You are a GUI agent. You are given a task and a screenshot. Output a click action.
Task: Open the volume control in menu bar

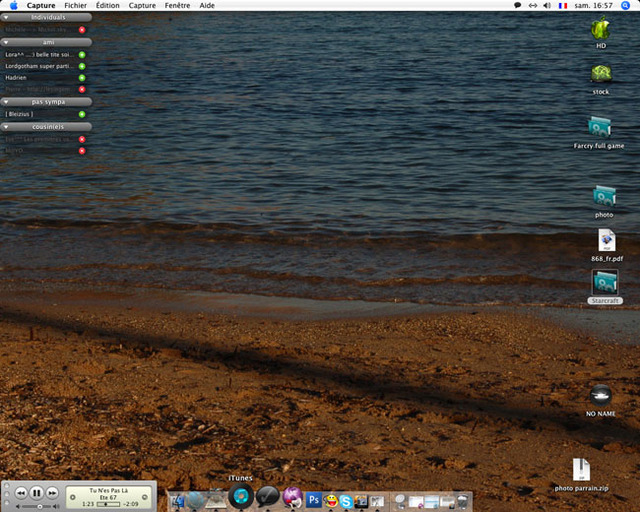click(547, 5)
